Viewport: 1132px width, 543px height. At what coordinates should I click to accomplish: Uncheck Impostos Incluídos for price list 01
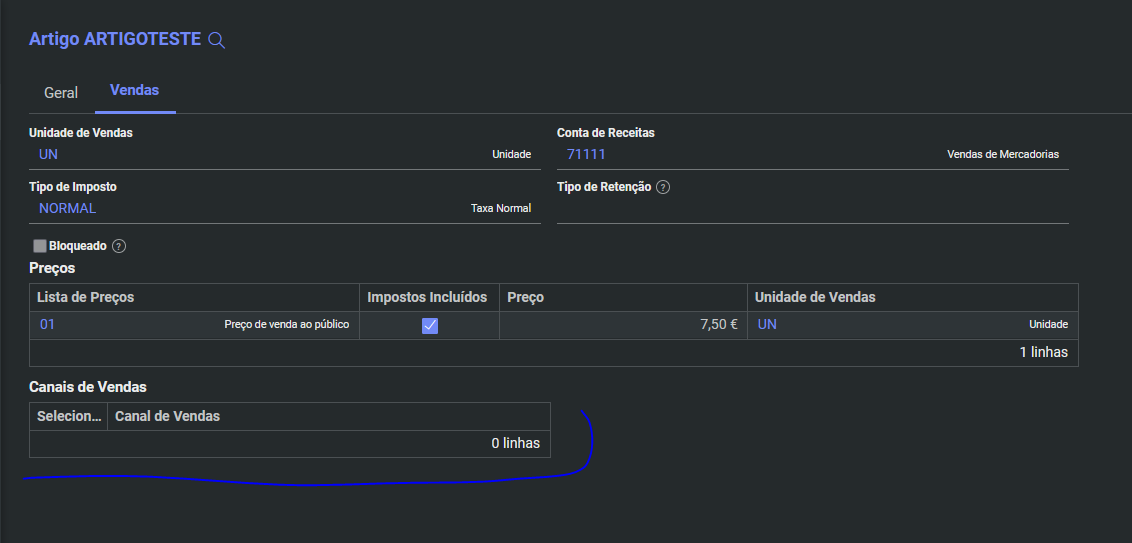click(x=430, y=325)
